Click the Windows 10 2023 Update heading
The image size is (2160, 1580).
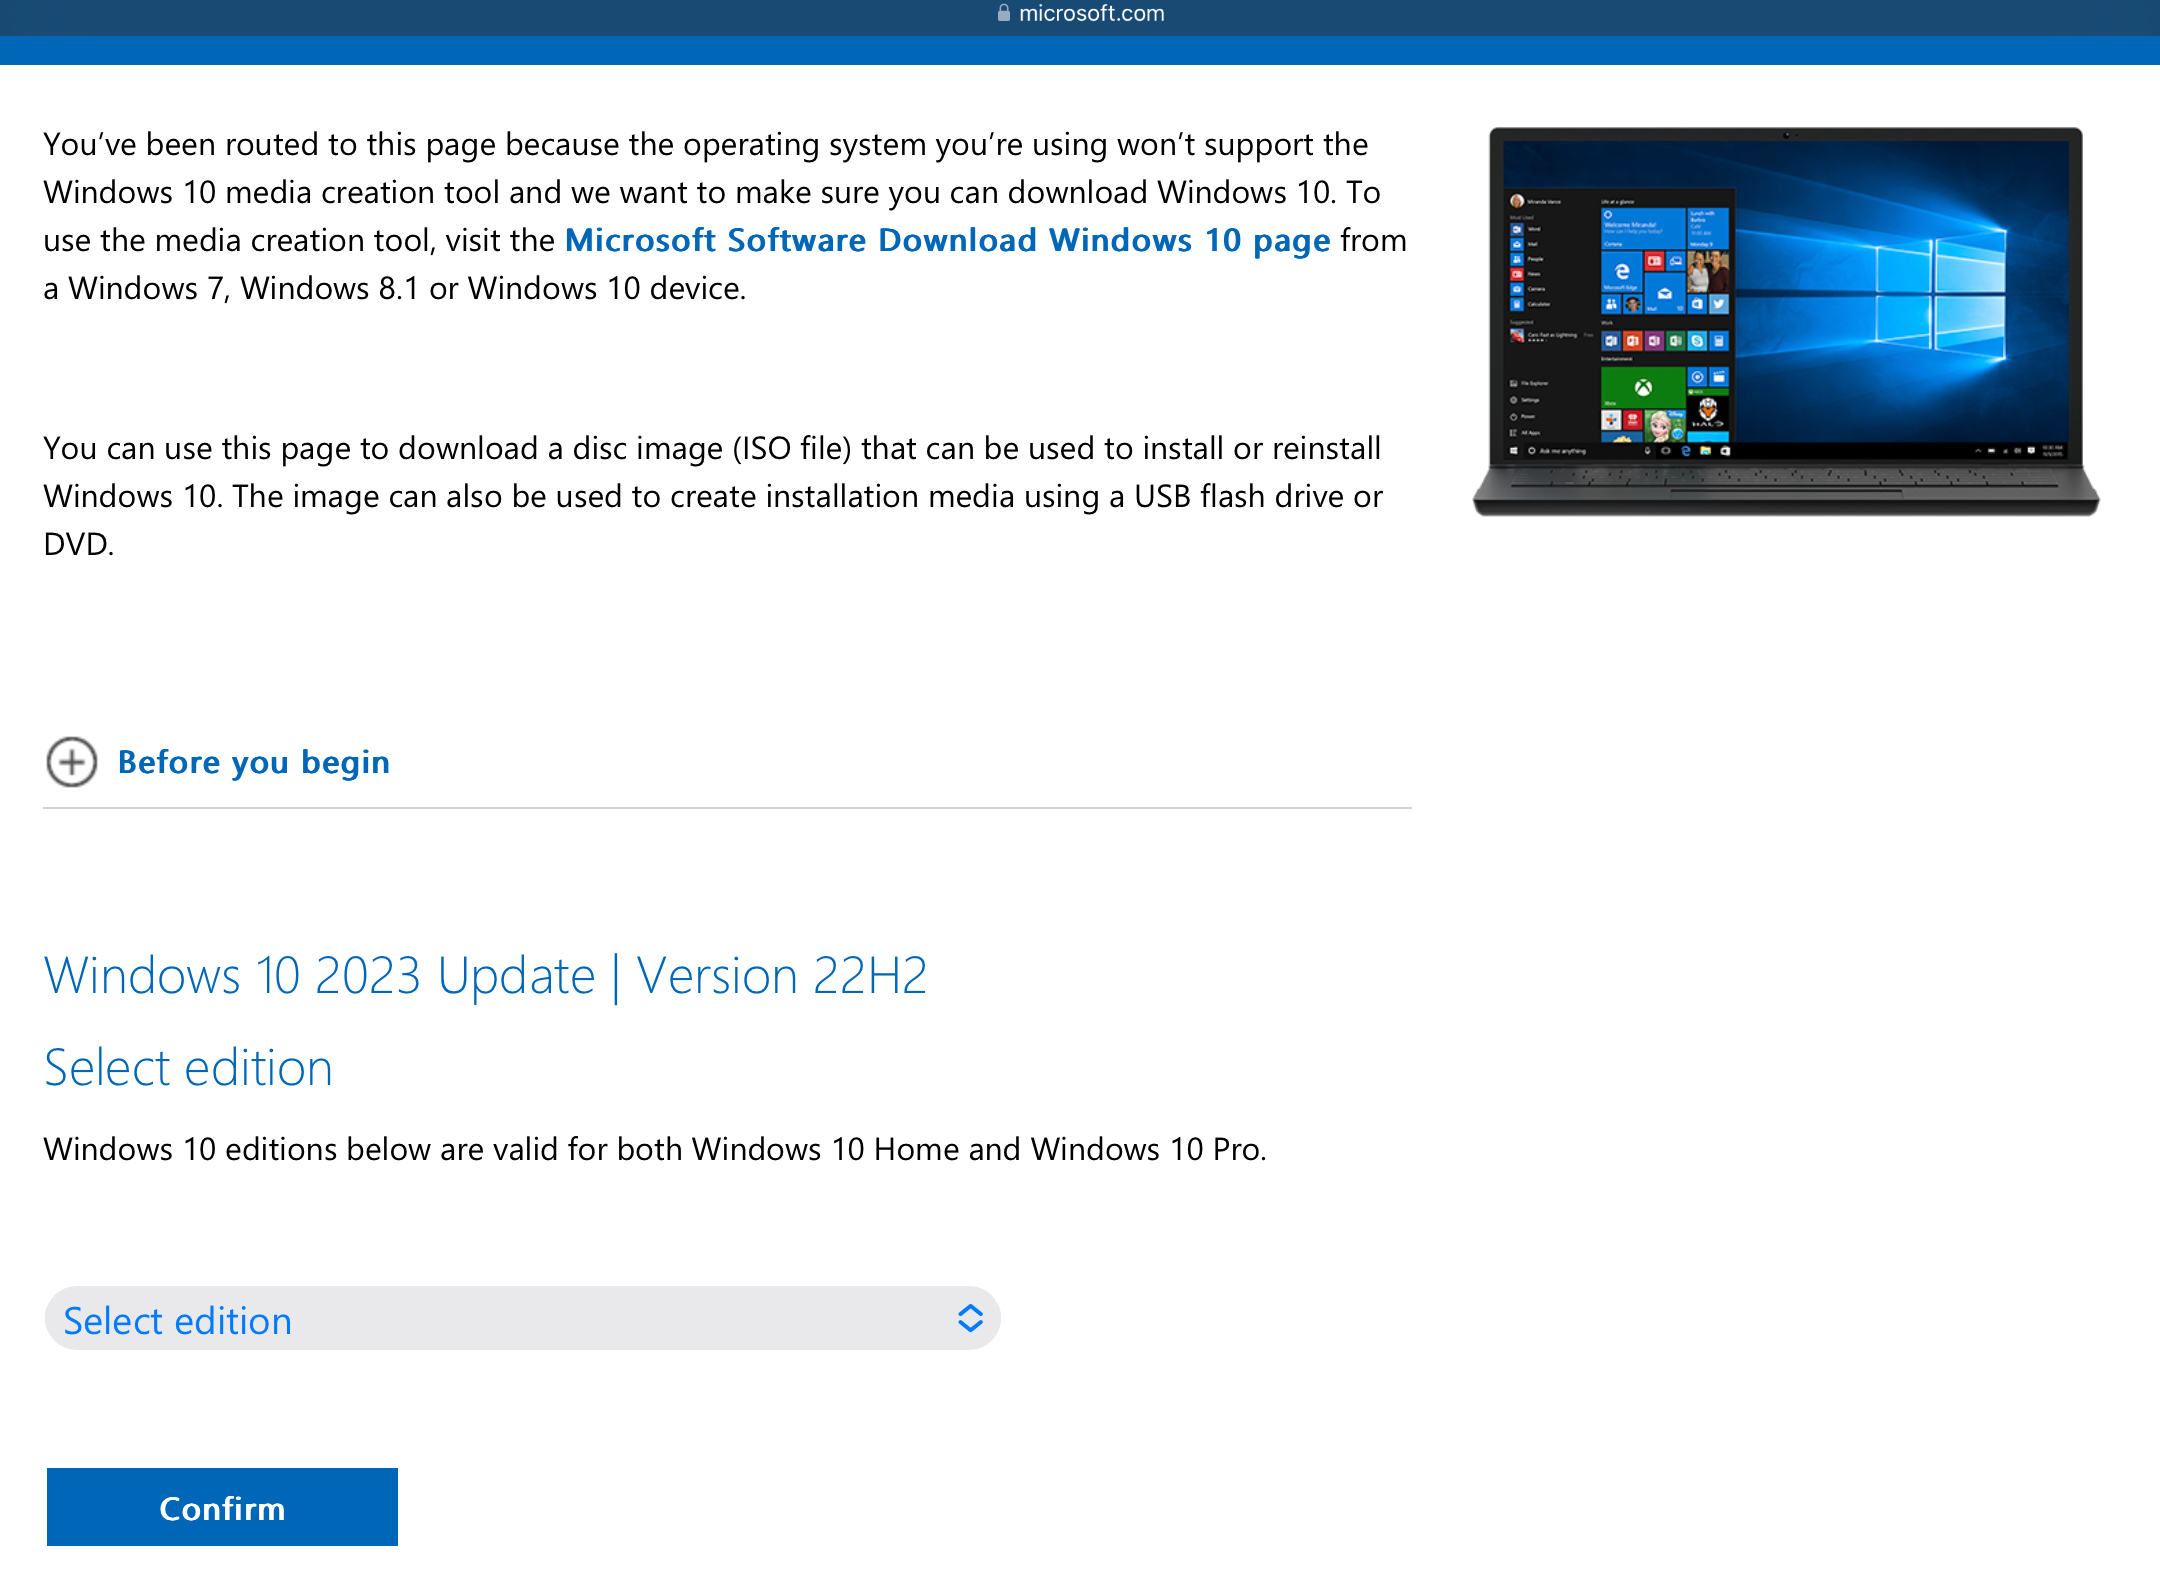(x=486, y=976)
